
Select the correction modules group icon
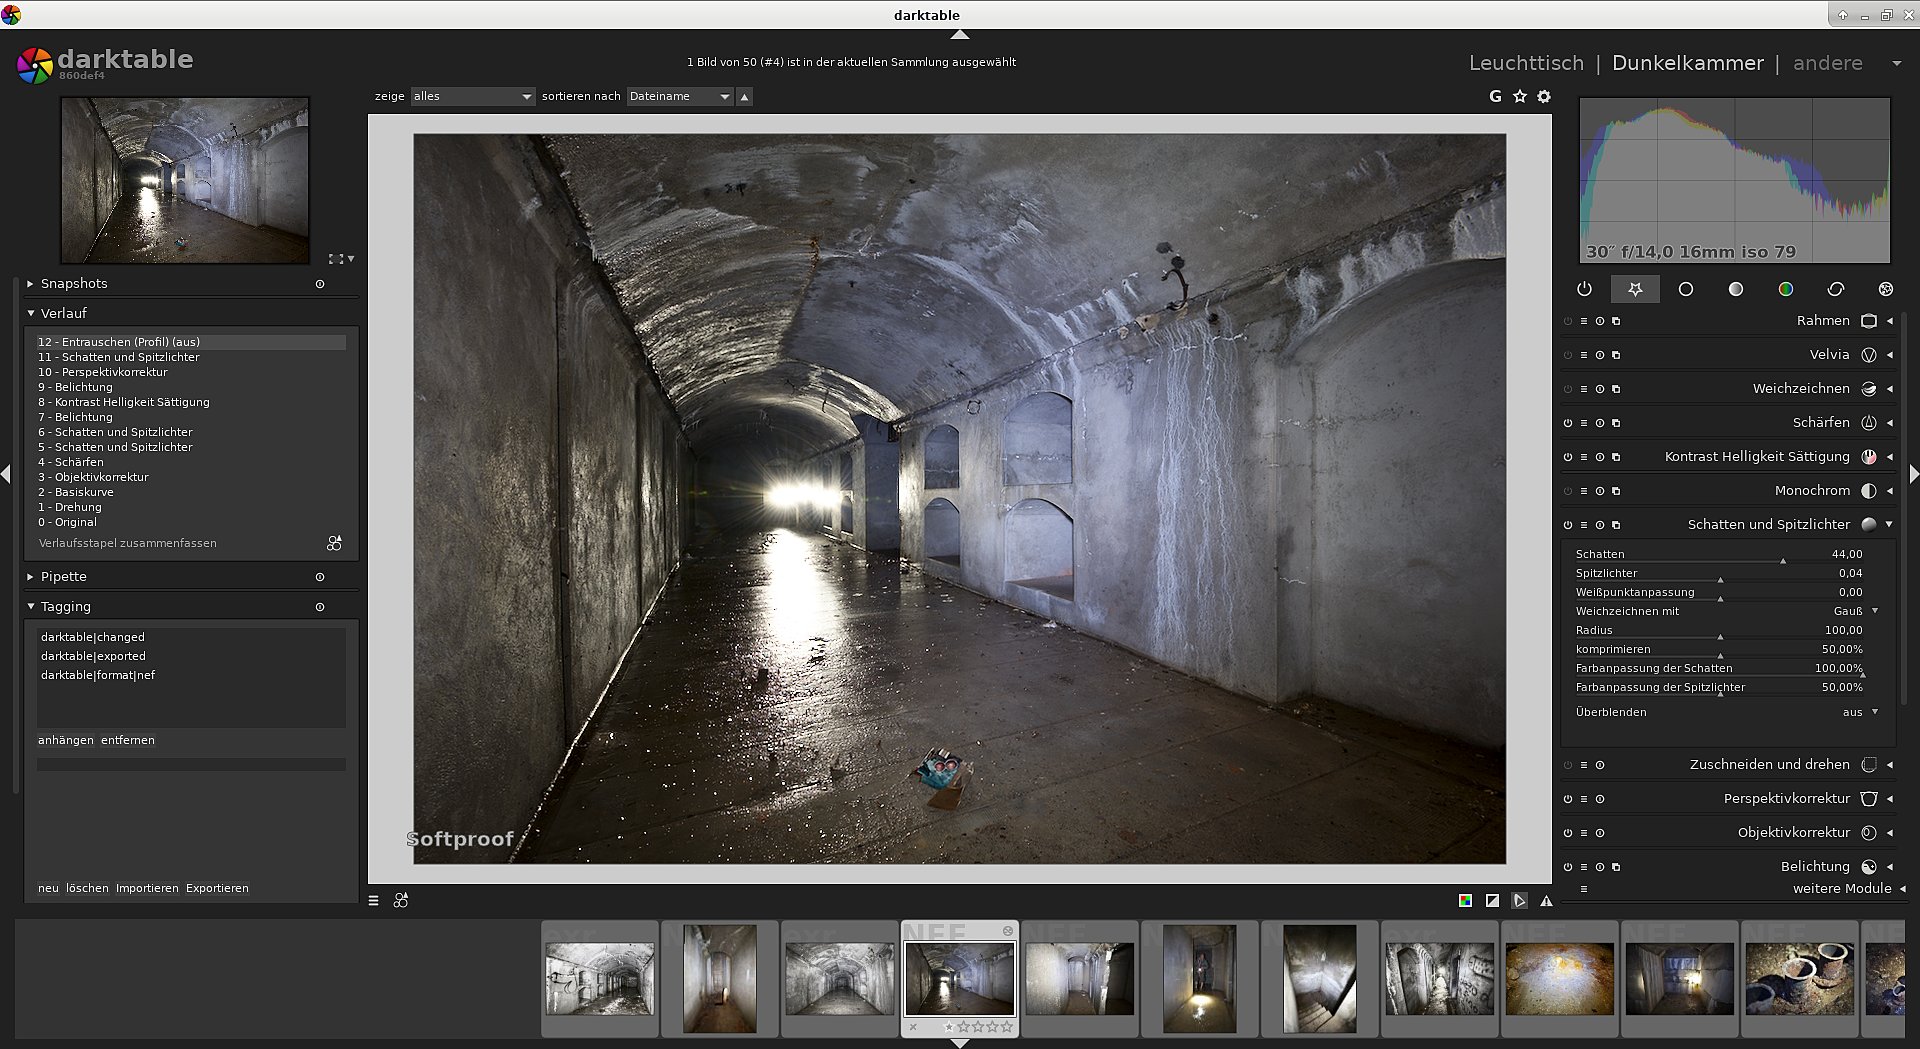click(1836, 289)
